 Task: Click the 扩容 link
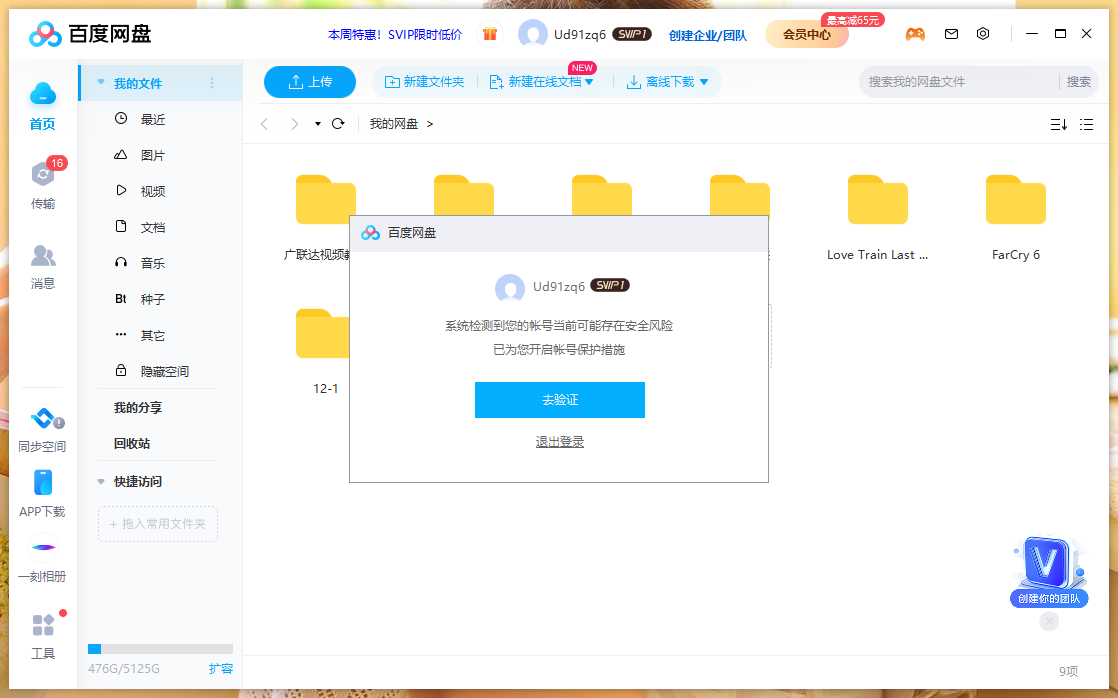pos(221,669)
